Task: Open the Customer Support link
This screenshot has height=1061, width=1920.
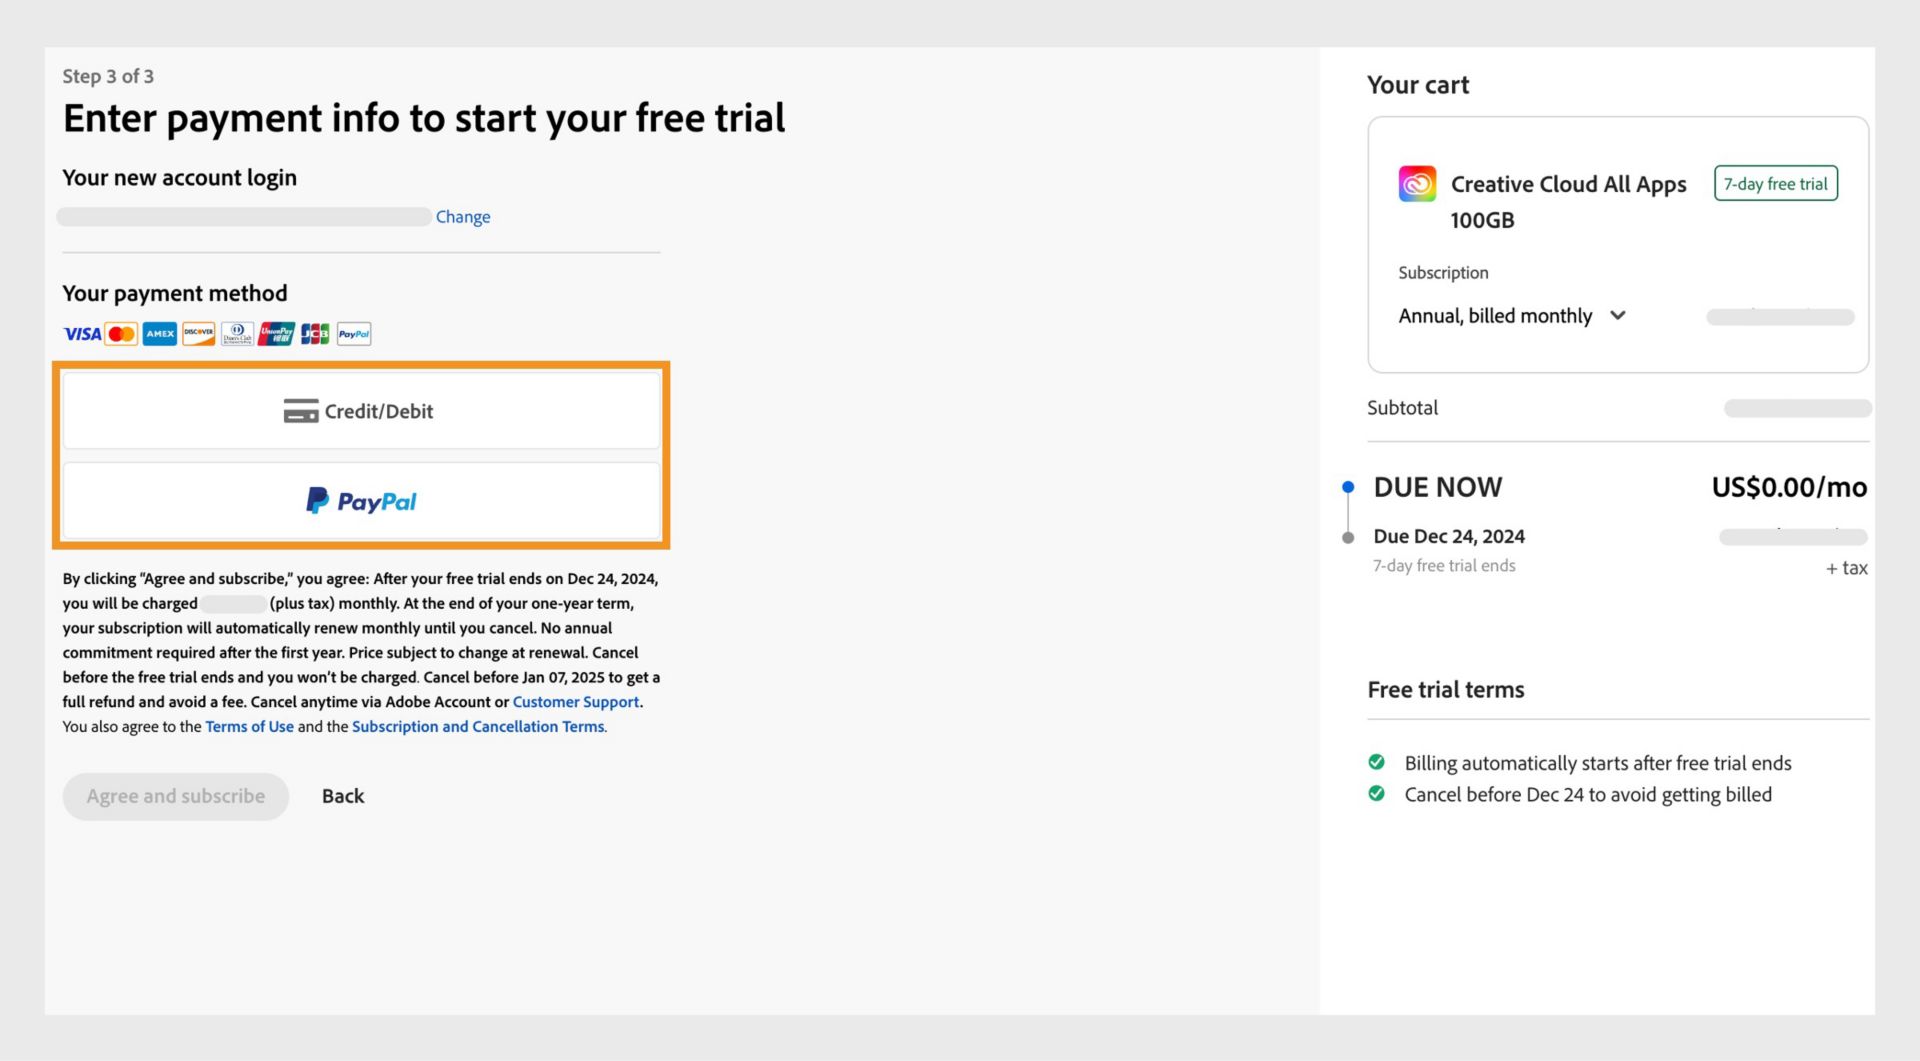Action: (576, 702)
